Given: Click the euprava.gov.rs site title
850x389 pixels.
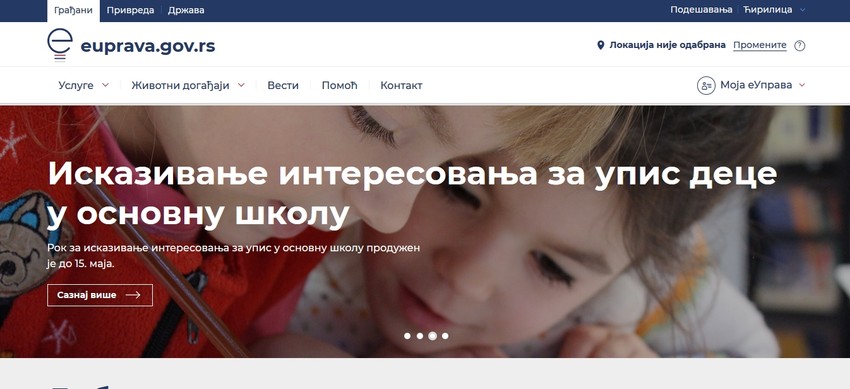Looking at the screenshot, I should click(x=147, y=47).
